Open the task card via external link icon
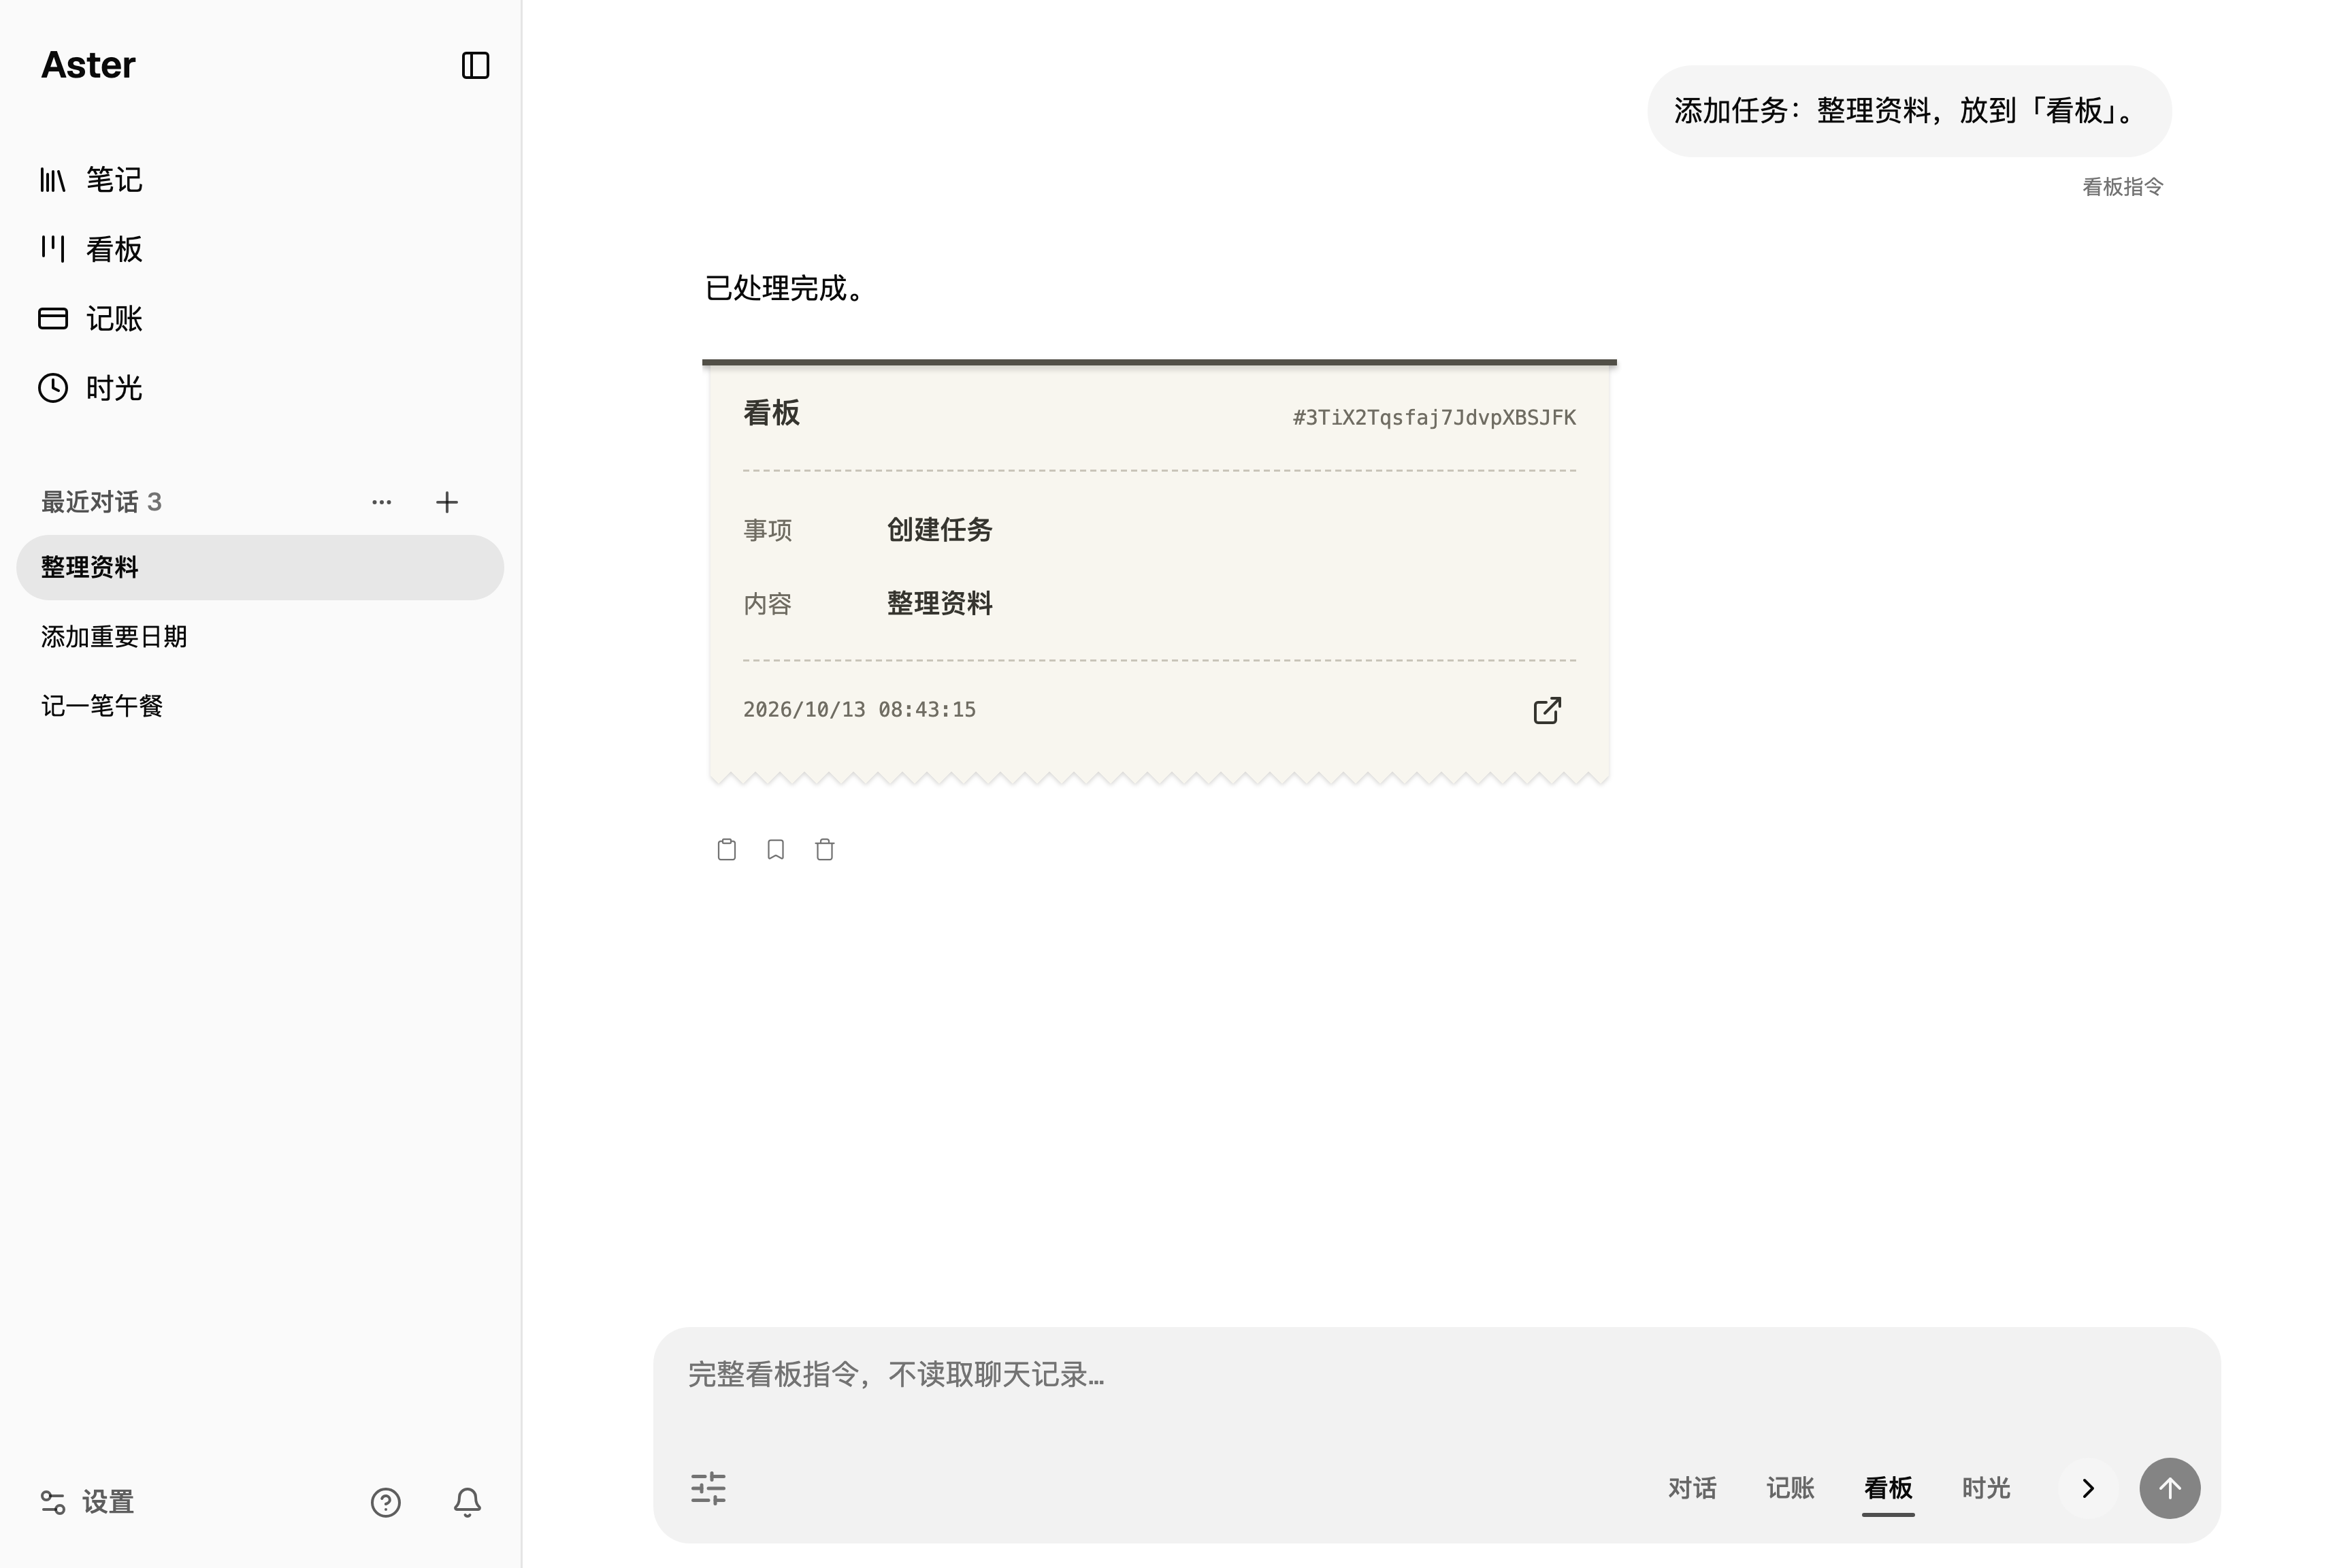This screenshot has width=2352, height=1568. click(1547, 710)
